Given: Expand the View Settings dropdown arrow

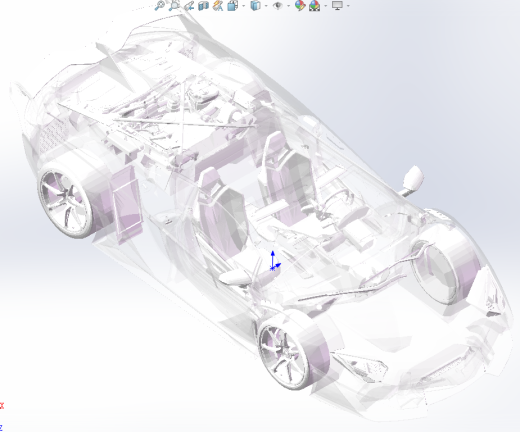Looking at the screenshot, I should click(348, 6).
